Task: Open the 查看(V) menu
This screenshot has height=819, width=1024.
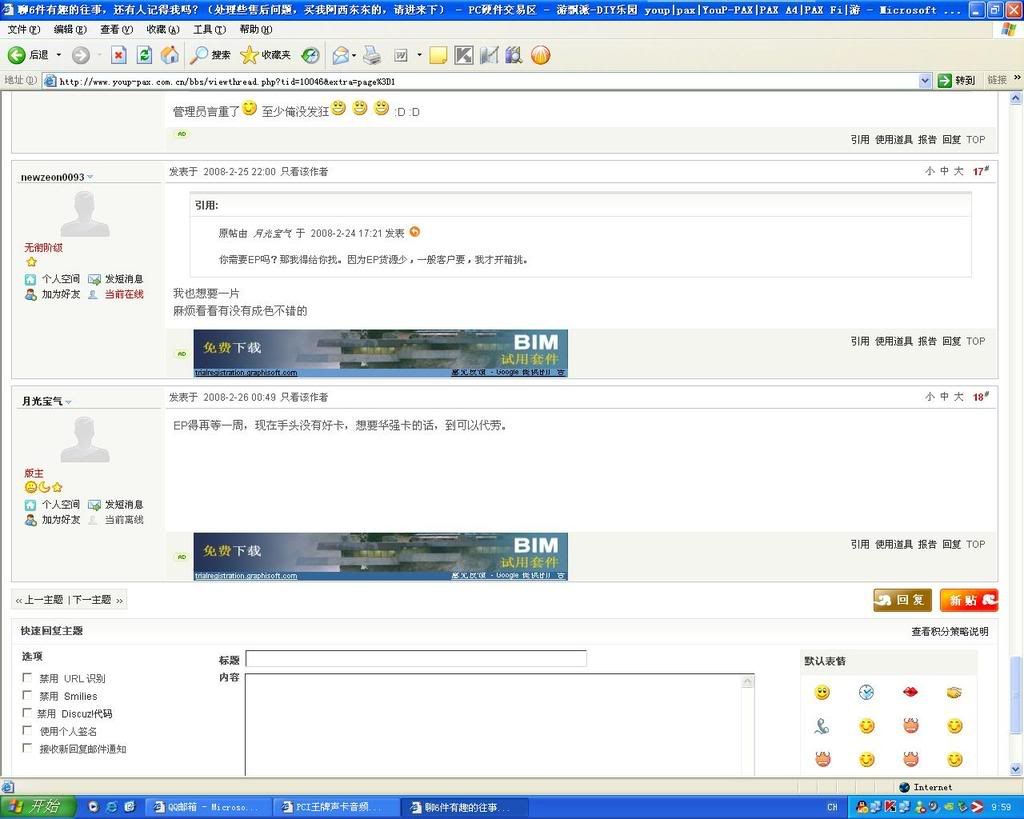Action: coord(116,29)
